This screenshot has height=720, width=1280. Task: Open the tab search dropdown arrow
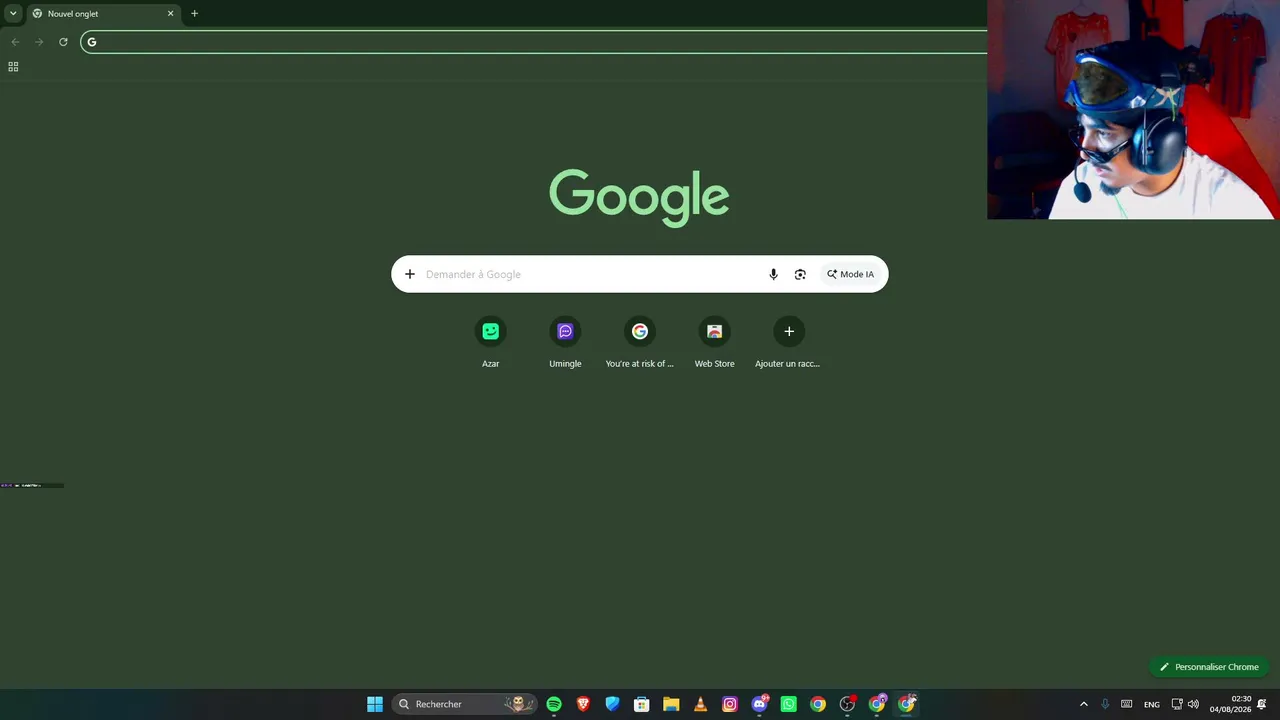click(x=13, y=13)
